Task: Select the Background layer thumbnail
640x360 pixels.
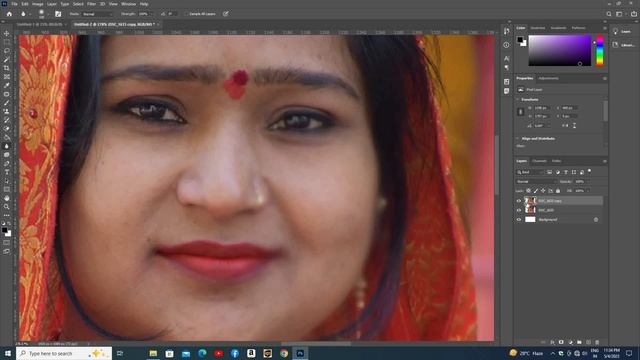Action: [x=530, y=220]
